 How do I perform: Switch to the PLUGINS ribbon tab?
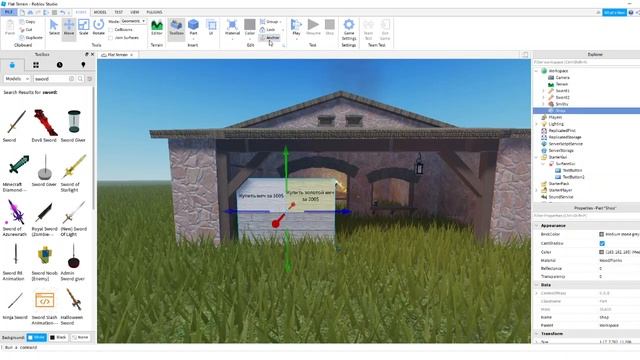click(154, 12)
